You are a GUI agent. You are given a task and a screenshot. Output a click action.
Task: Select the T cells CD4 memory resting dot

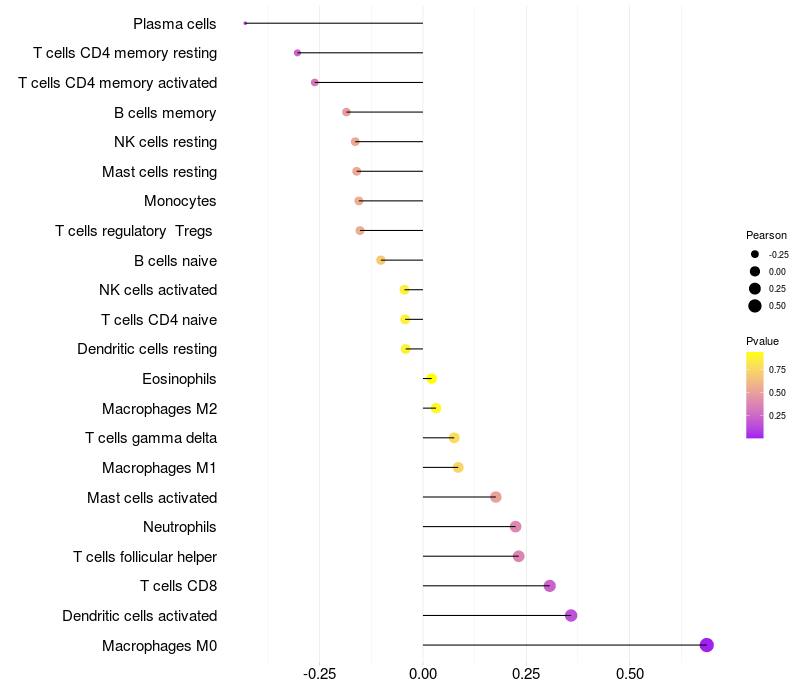click(297, 53)
